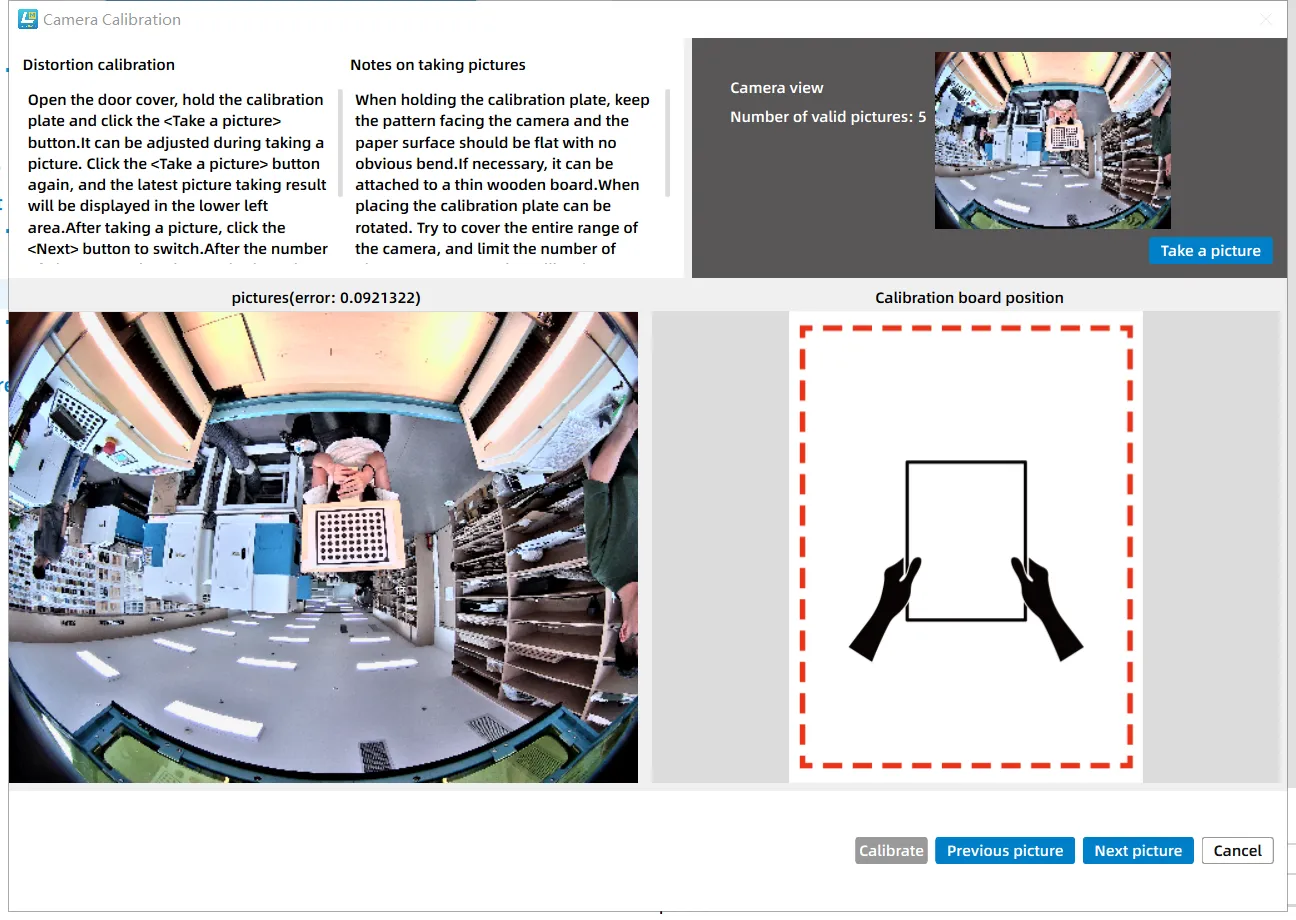Screen dimensions: 1296x920
Task: Click the live Camera view thumbnail
Action: click(x=1052, y=141)
